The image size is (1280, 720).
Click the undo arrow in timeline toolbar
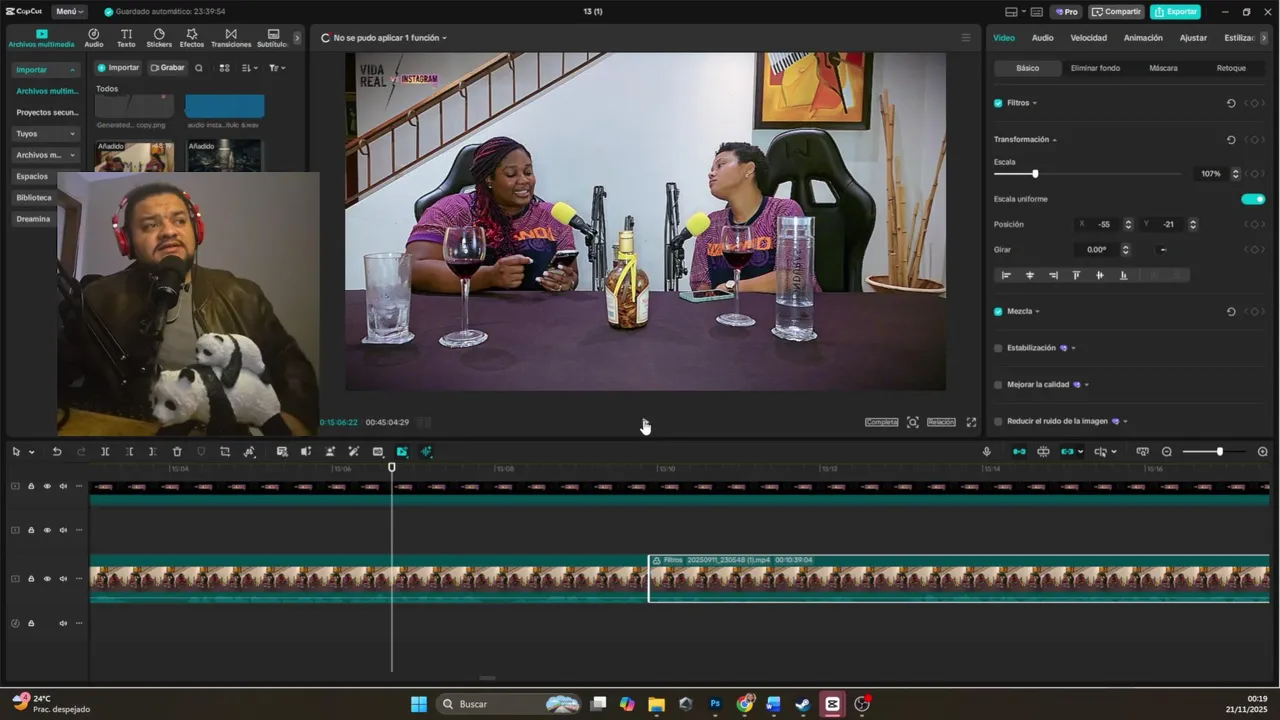57,452
